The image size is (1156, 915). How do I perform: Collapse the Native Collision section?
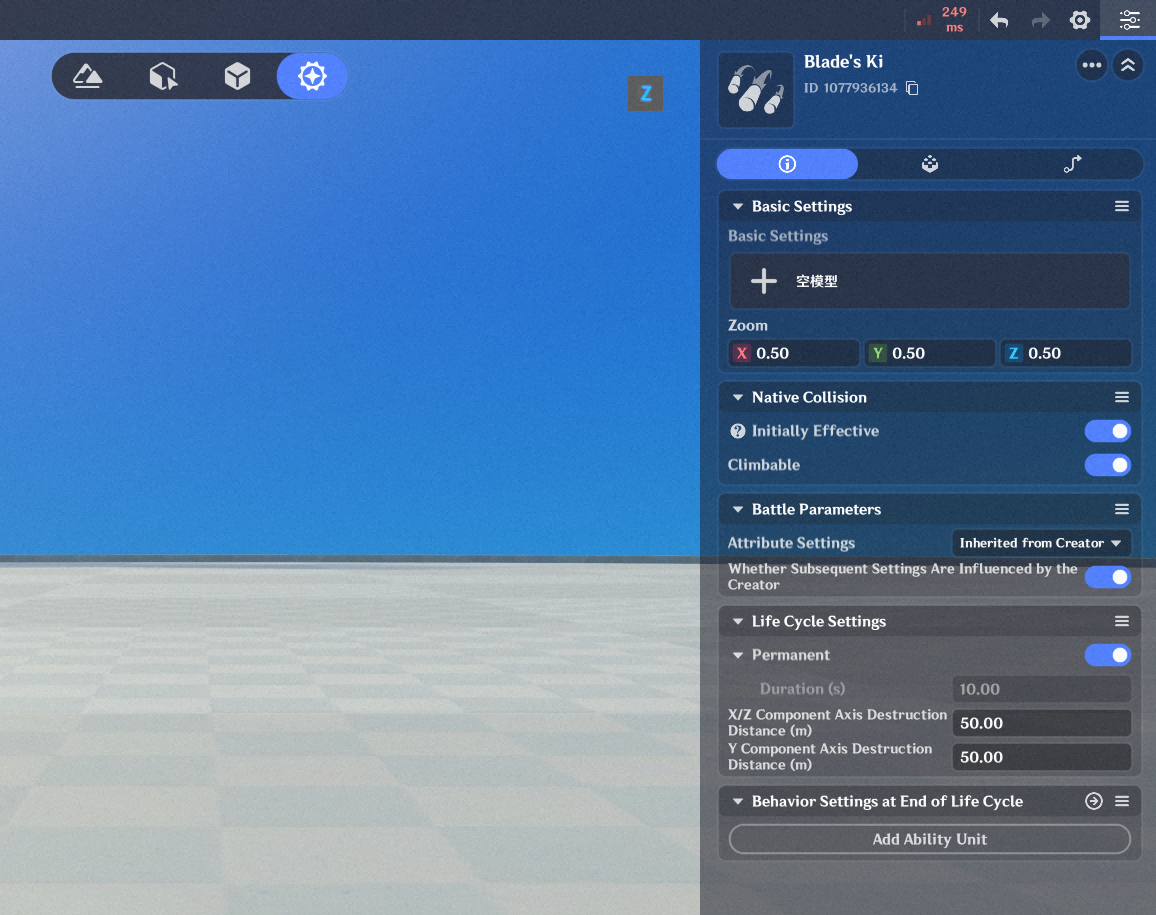pos(737,397)
